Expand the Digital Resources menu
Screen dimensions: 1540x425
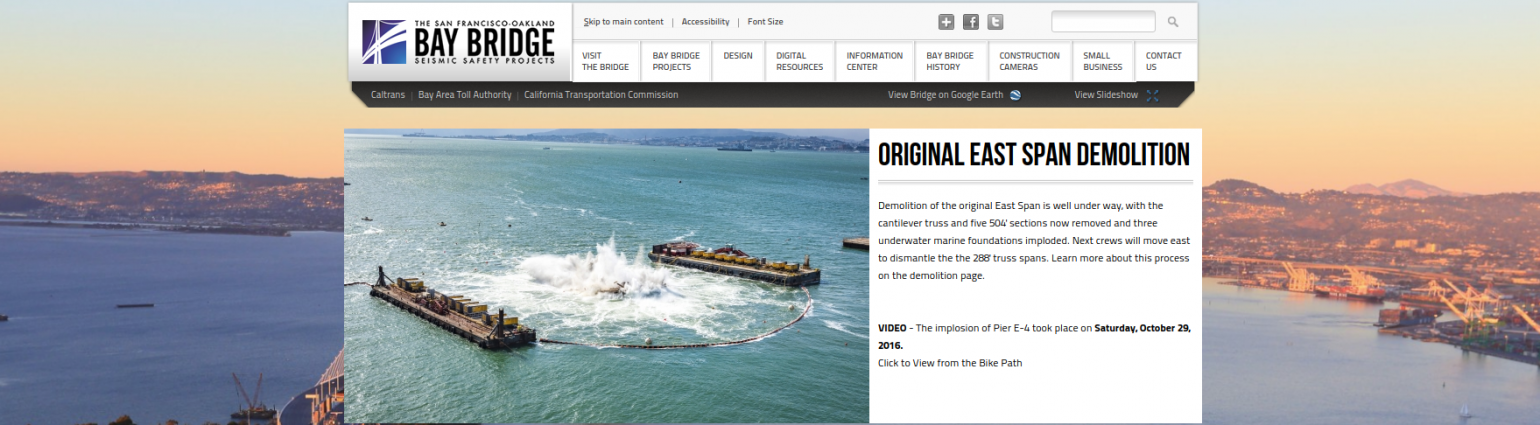799,62
